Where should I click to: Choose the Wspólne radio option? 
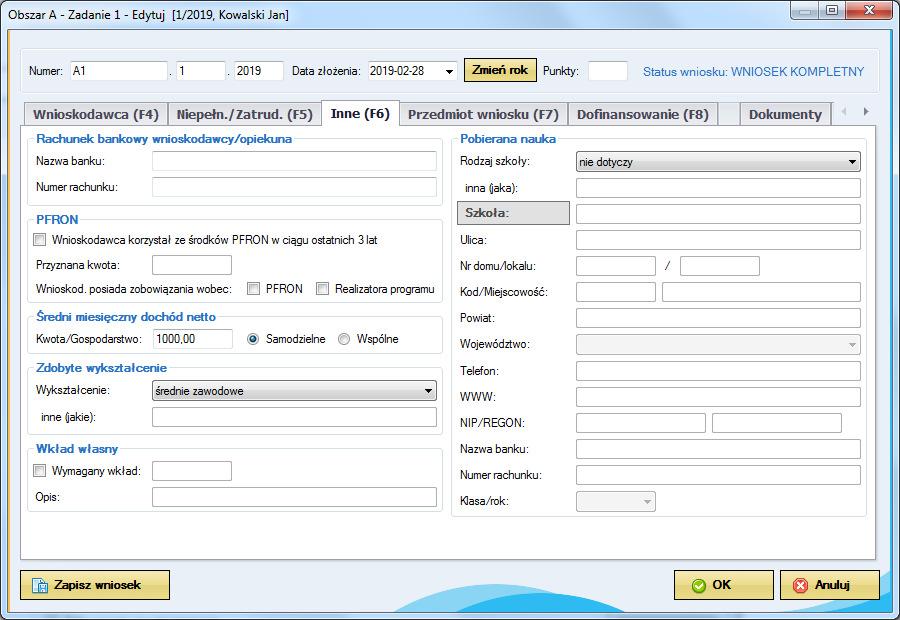pos(344,339)
